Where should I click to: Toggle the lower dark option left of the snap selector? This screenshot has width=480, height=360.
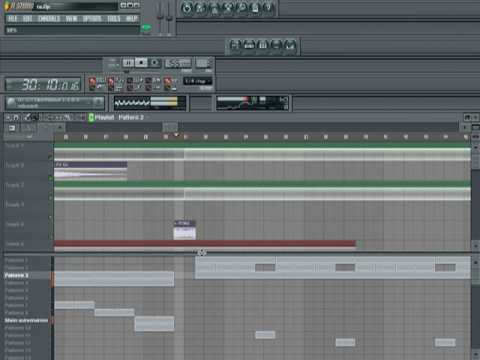pyautogui.click(x=148, y=87)
